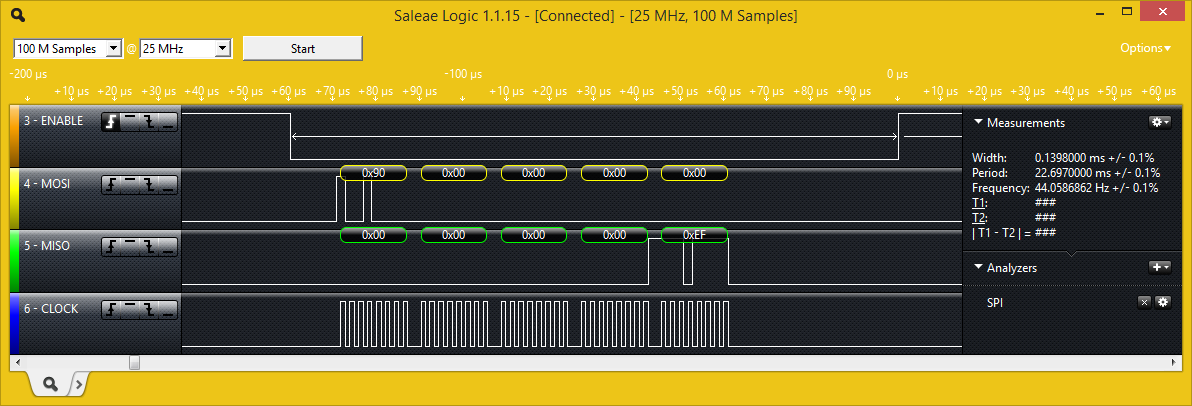
Task: Open the Options menu
Action: (1146, 48)
